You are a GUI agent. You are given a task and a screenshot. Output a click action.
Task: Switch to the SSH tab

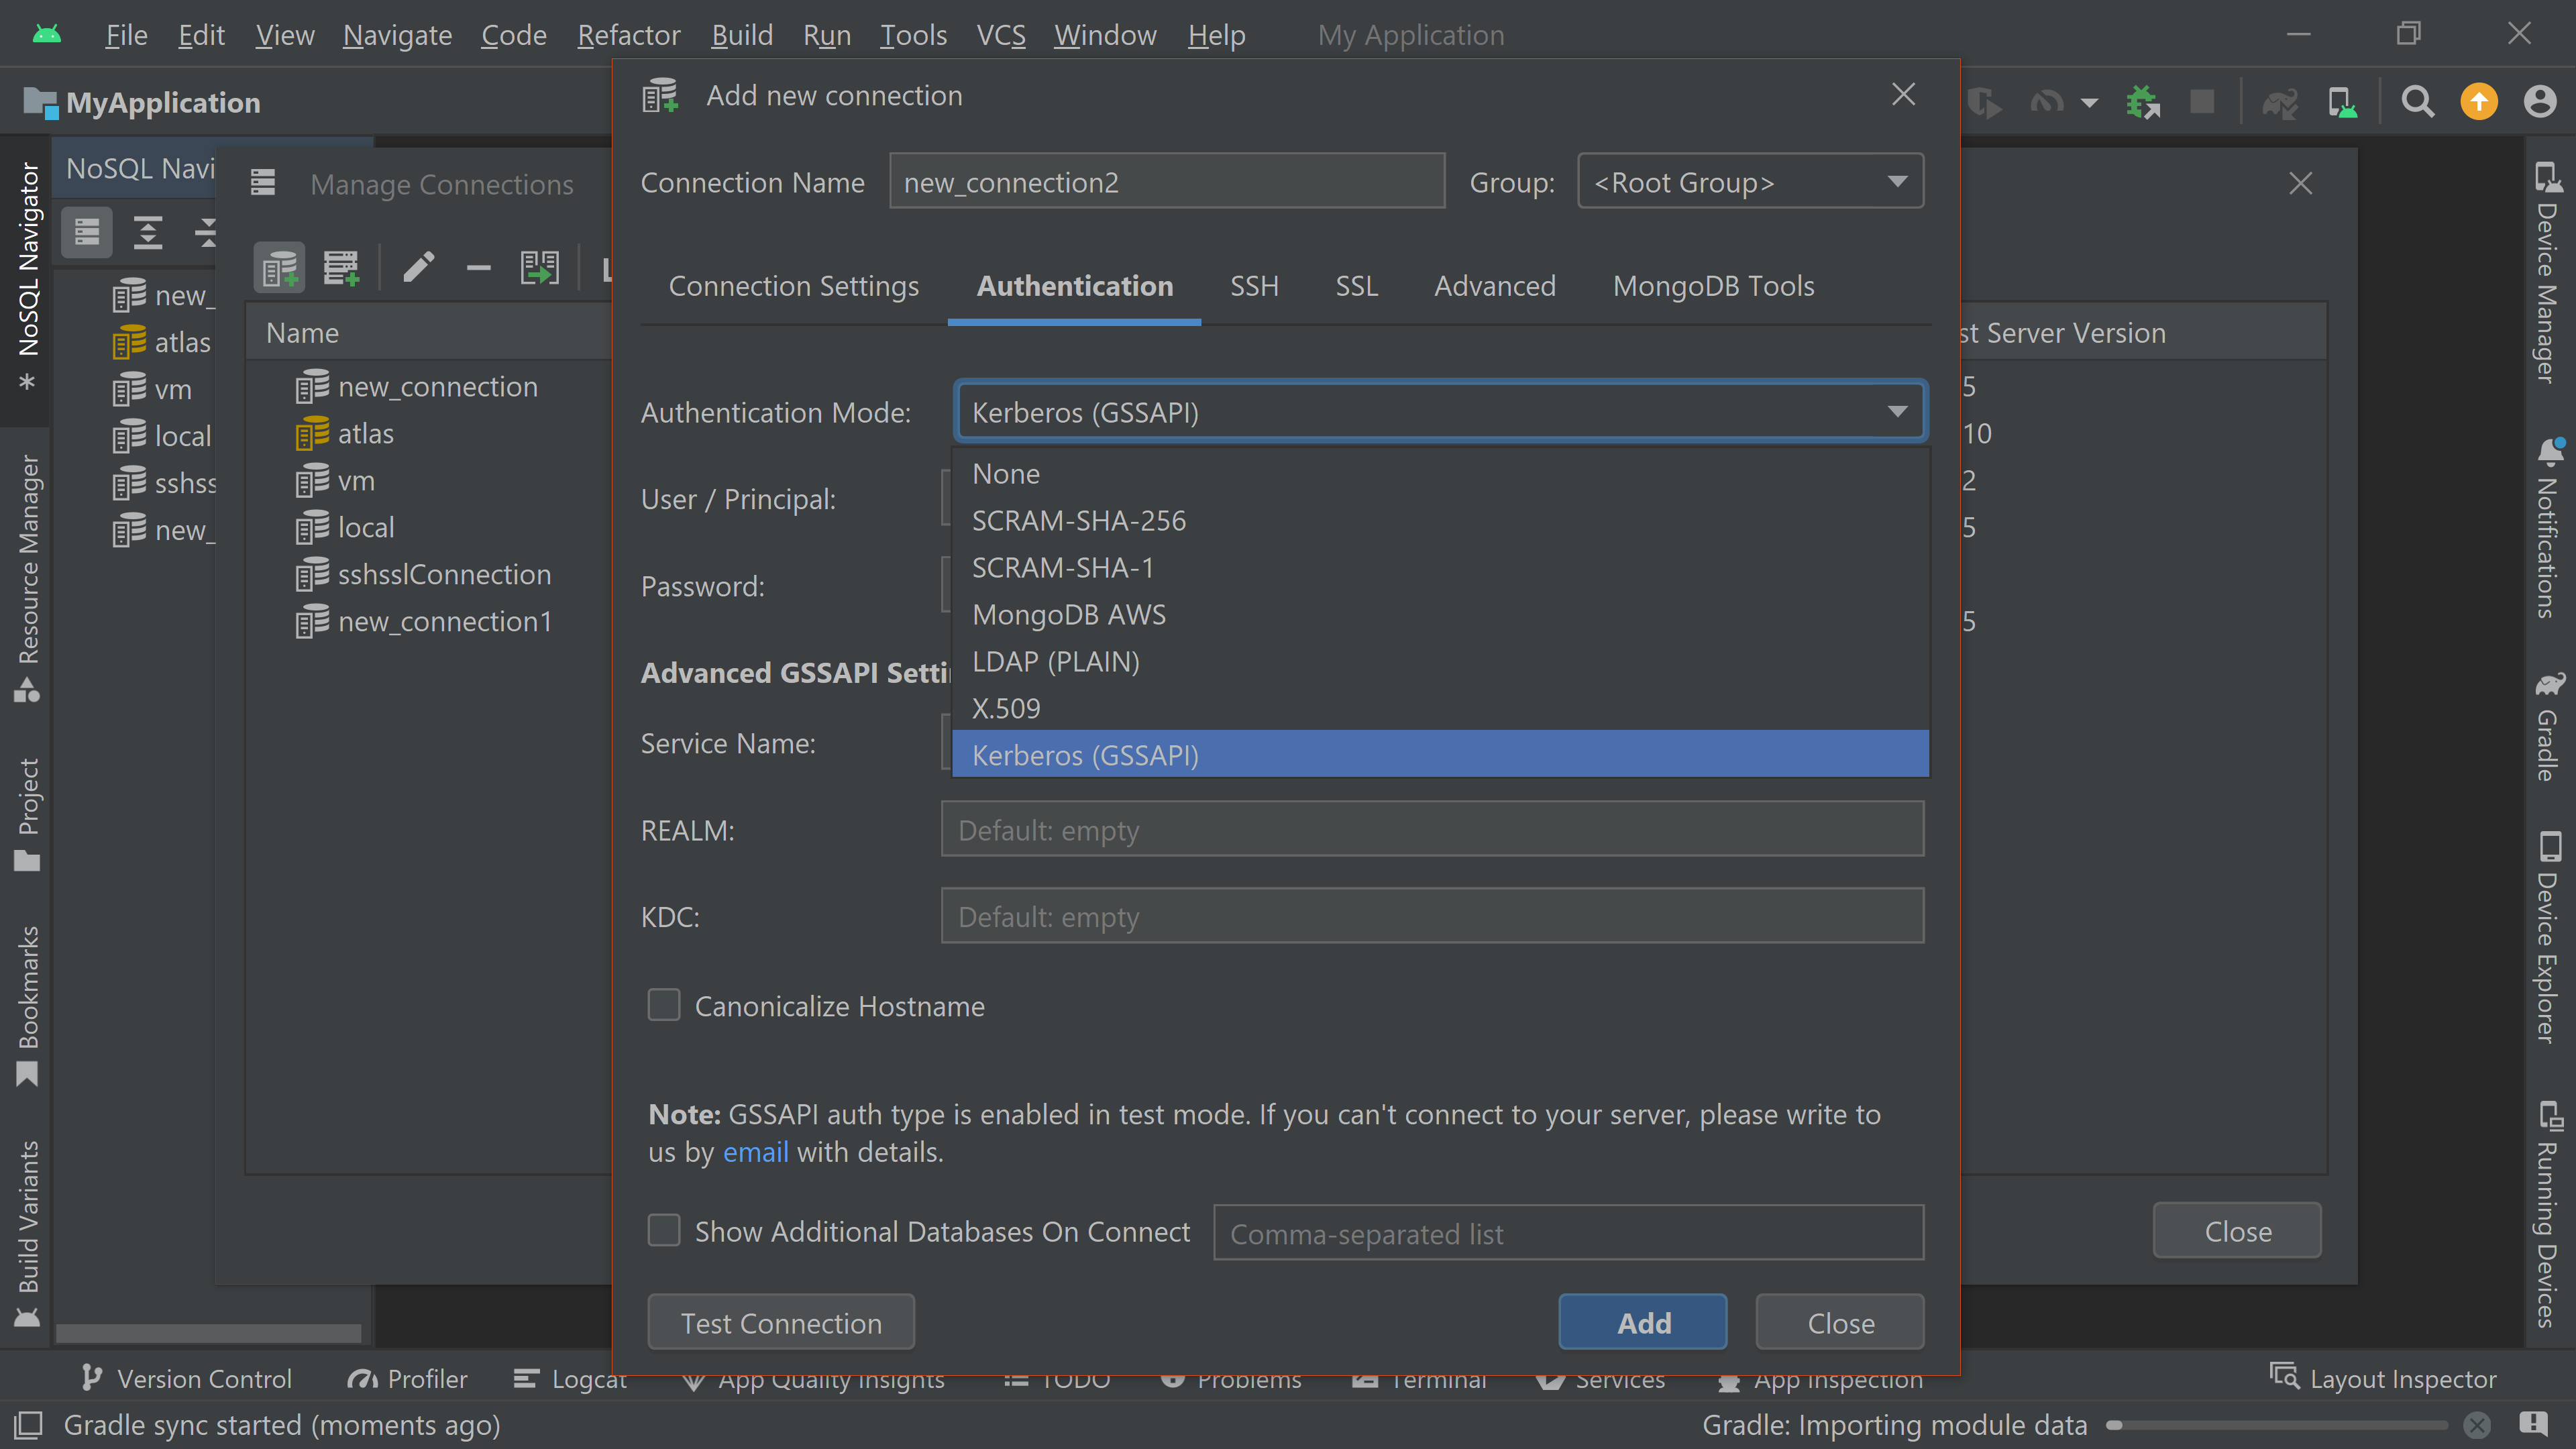pyautogui.click(x=1254, y=286)
